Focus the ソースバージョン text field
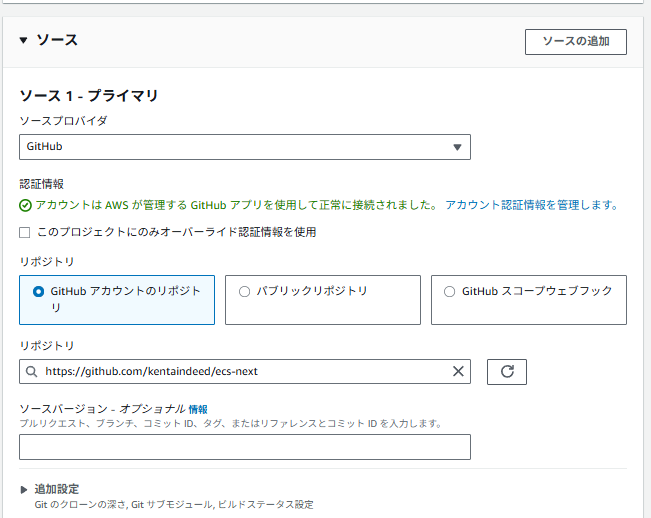This screenshot has height=518, width=651. pyautogui.click(x=245, y=446)
